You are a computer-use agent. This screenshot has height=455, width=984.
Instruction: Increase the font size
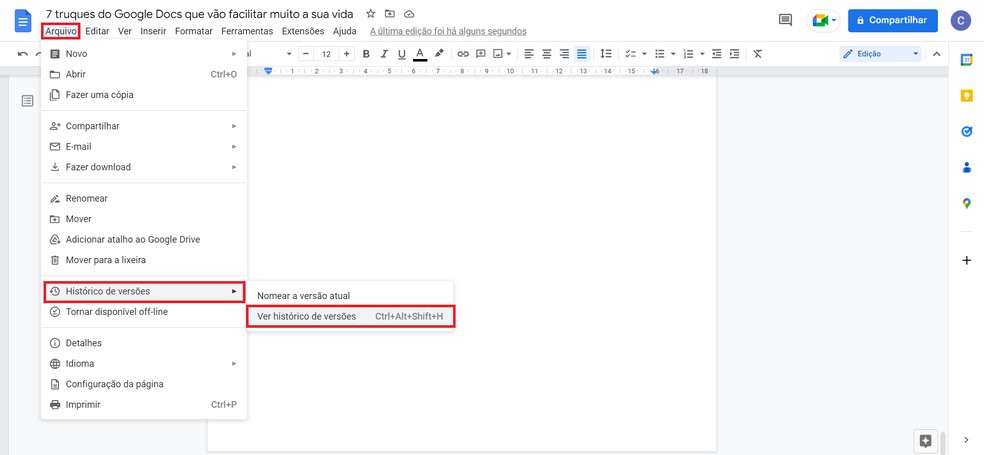coord(346,54)
